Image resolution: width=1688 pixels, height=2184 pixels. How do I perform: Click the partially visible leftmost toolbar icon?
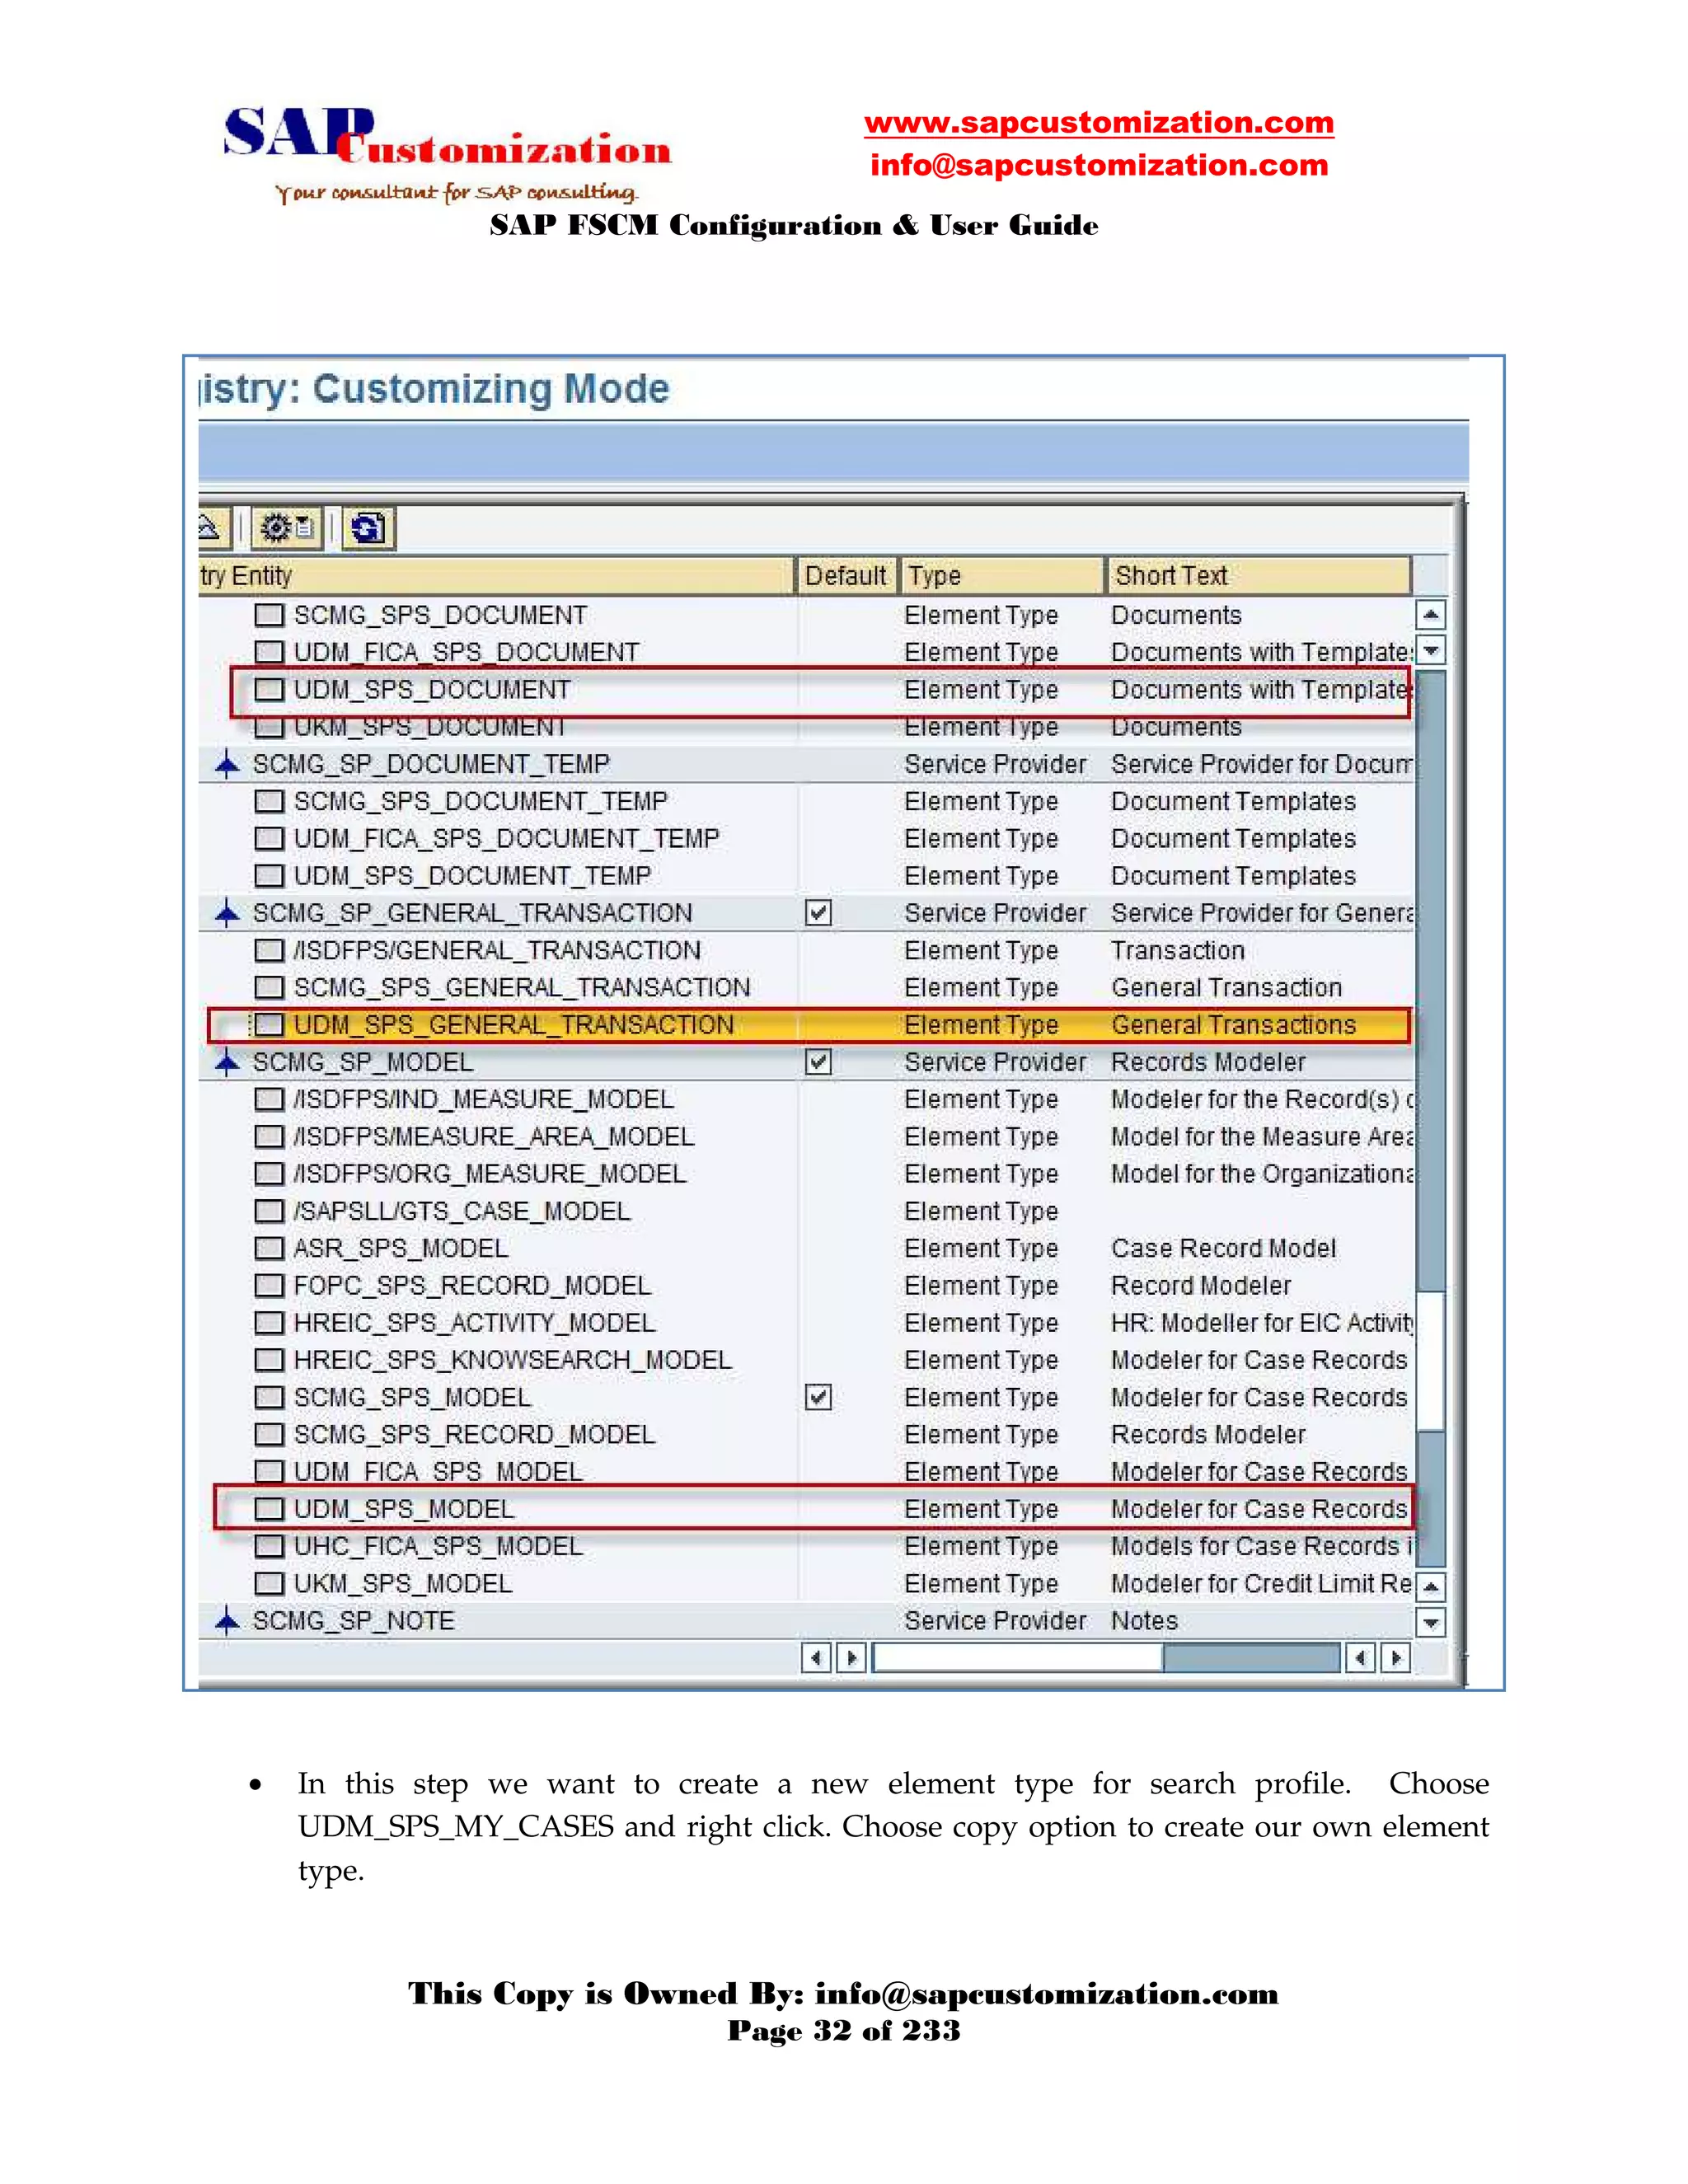[213, 527]
